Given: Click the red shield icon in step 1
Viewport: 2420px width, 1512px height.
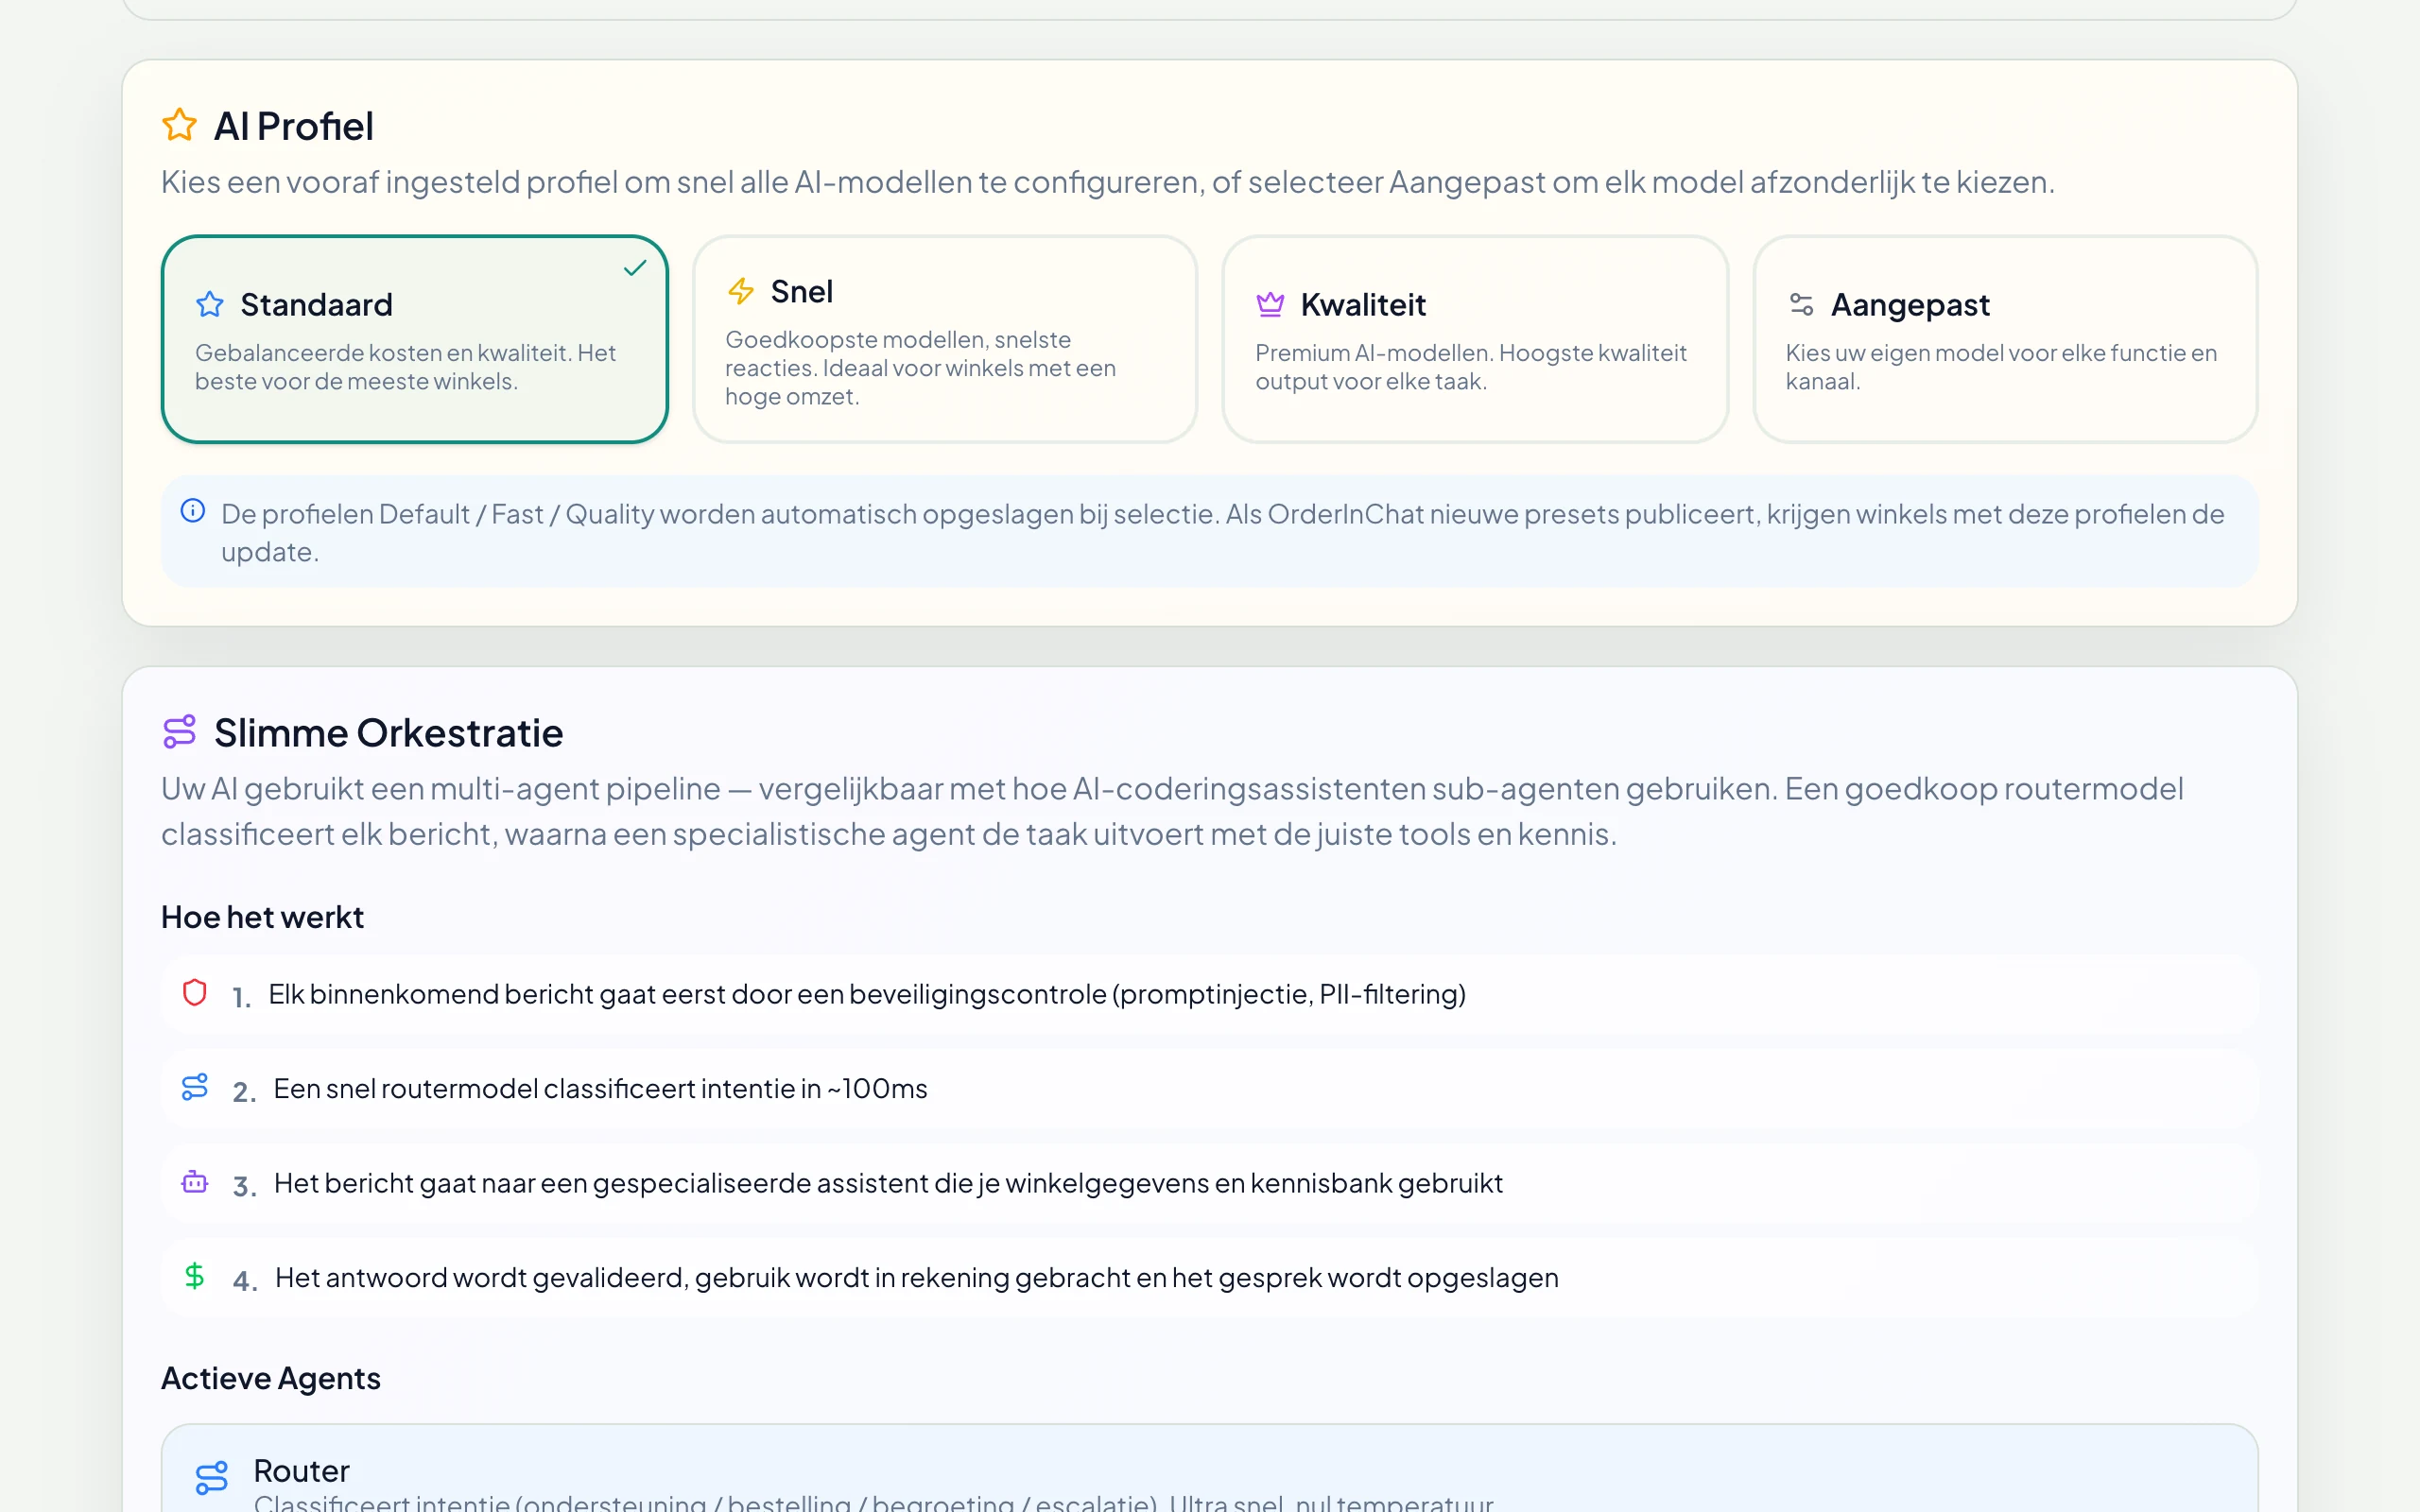Looking at the screenshot, I should pyautogui.click(x=195, y=992).
